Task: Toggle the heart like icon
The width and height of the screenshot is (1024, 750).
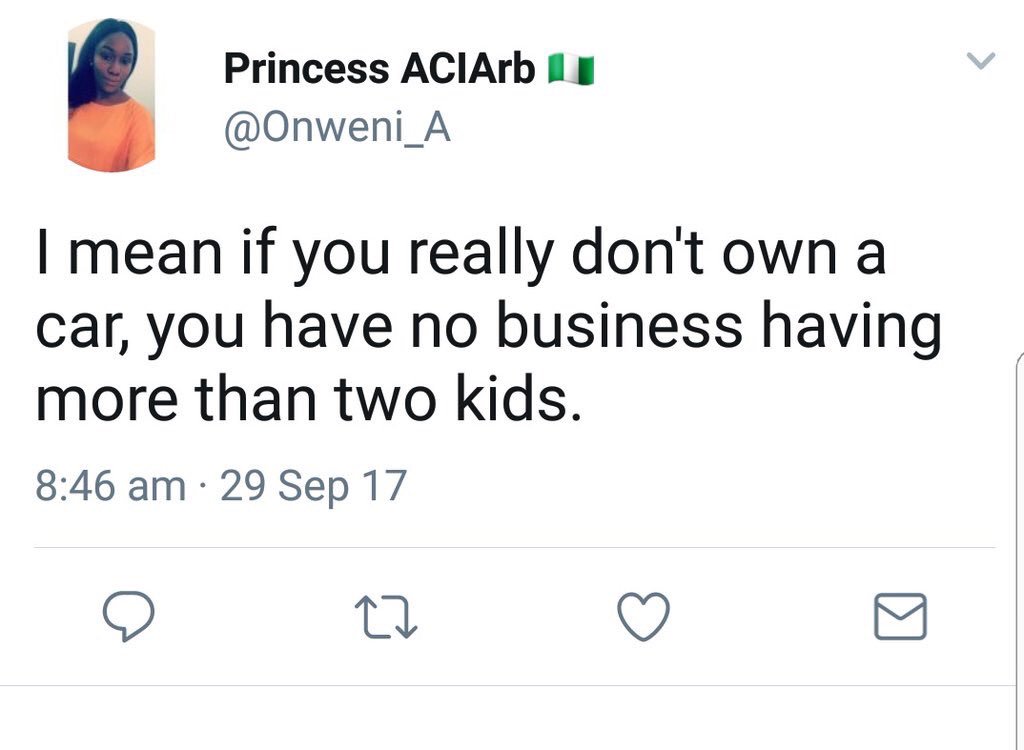Action: [x=641, y=615]
